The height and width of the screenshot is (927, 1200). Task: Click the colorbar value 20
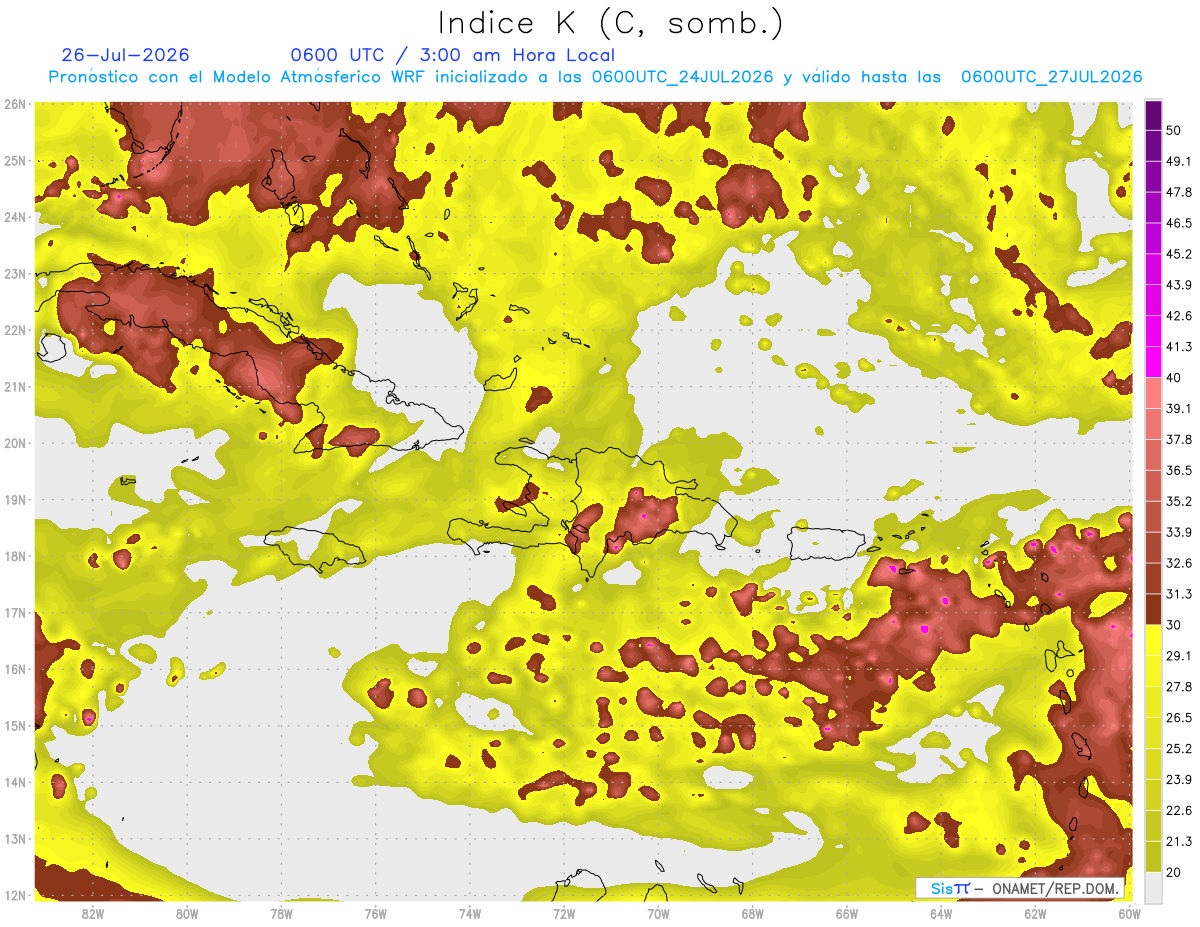pyautogui.click(x=1175, y=872)
